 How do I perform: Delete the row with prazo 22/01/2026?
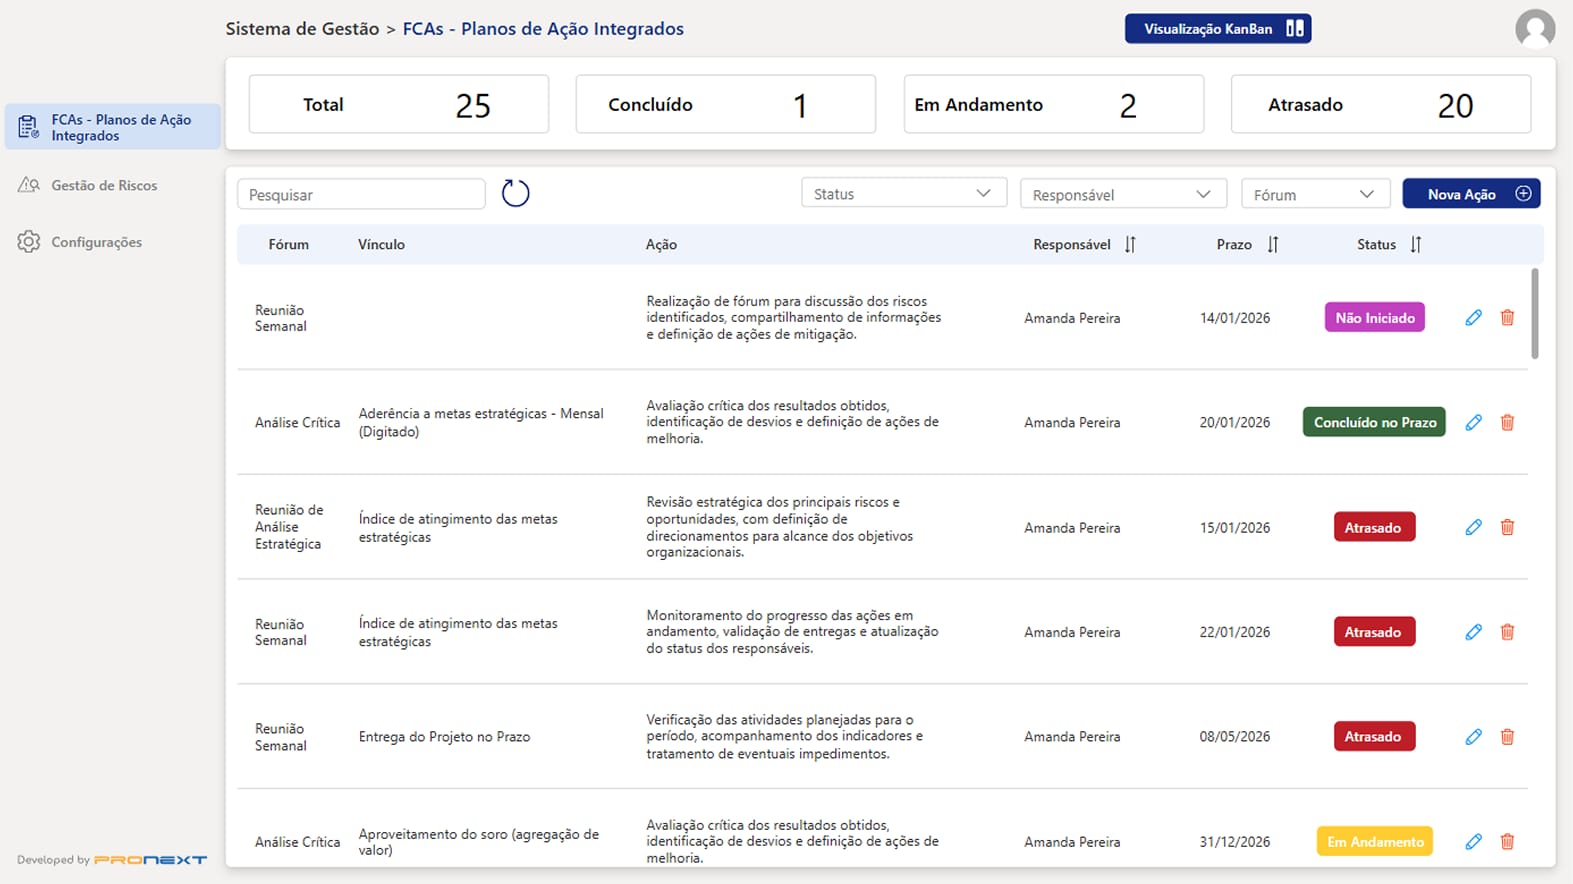[1507, 632]
